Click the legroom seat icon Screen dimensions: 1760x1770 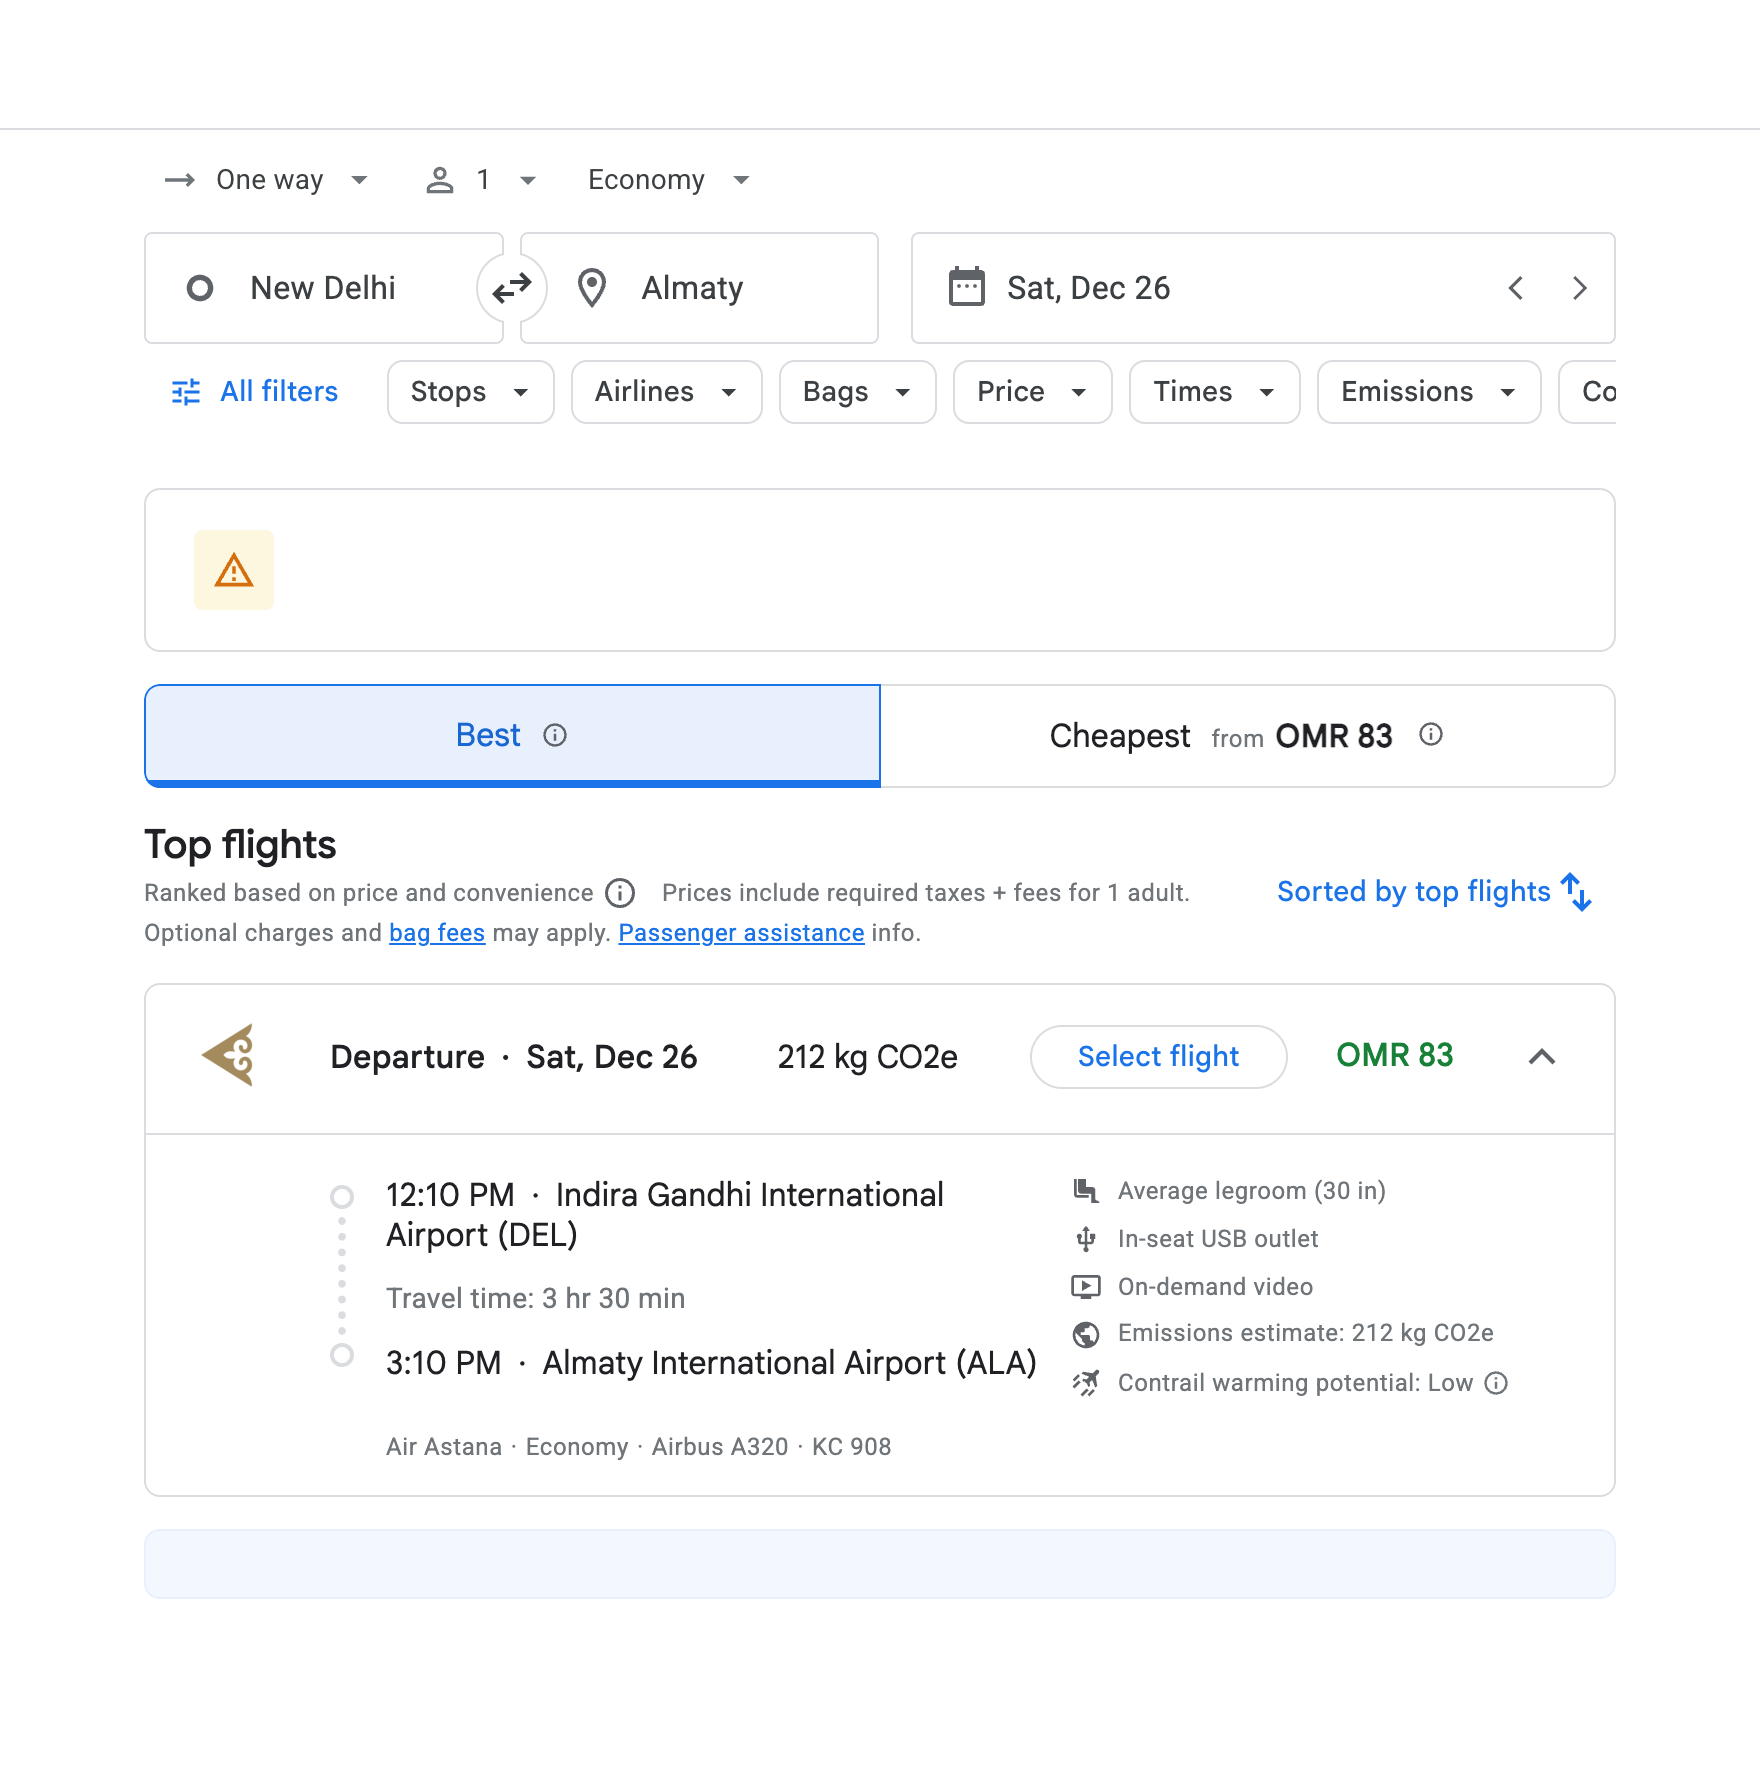pyautogui.click(x=1086, y=1190)
